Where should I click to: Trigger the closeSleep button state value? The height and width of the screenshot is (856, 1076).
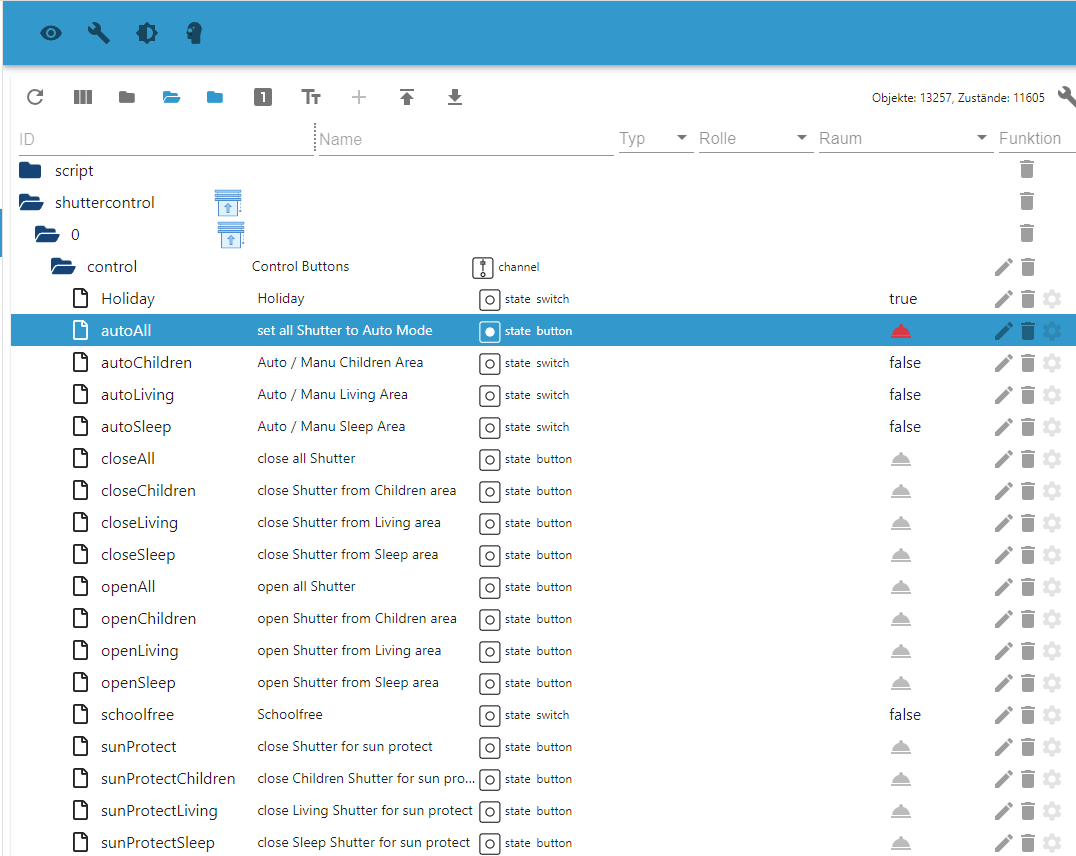(901, 555)
